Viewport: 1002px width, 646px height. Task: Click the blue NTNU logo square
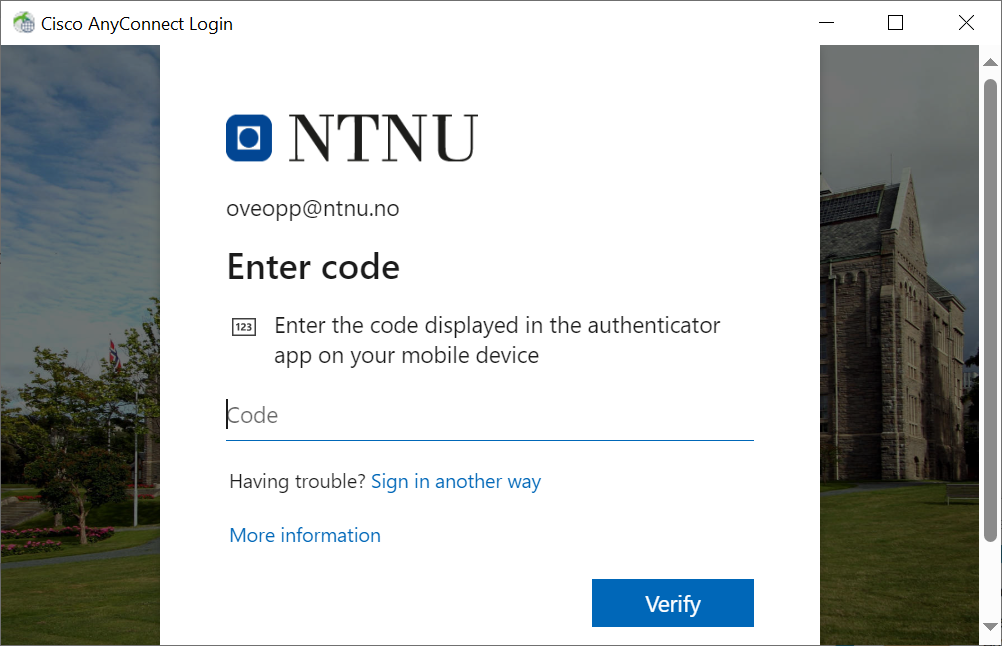coord(249,137)
